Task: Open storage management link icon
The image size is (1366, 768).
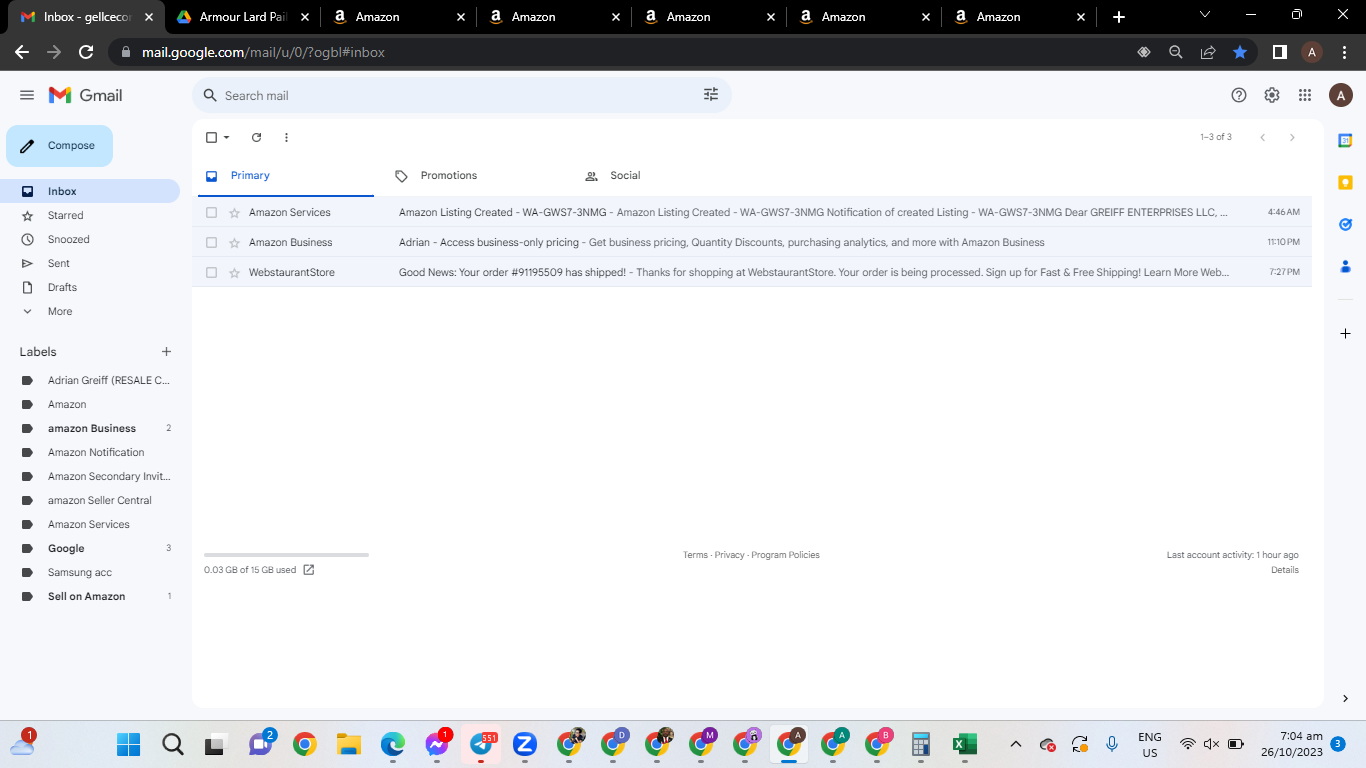Action: 309,570
